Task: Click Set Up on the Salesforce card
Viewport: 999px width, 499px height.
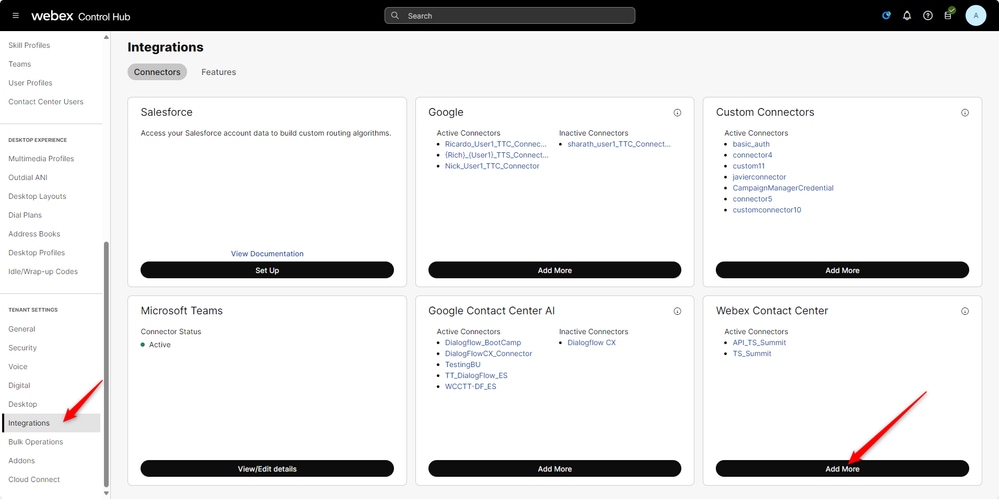Action: click(x=267, y=270)
